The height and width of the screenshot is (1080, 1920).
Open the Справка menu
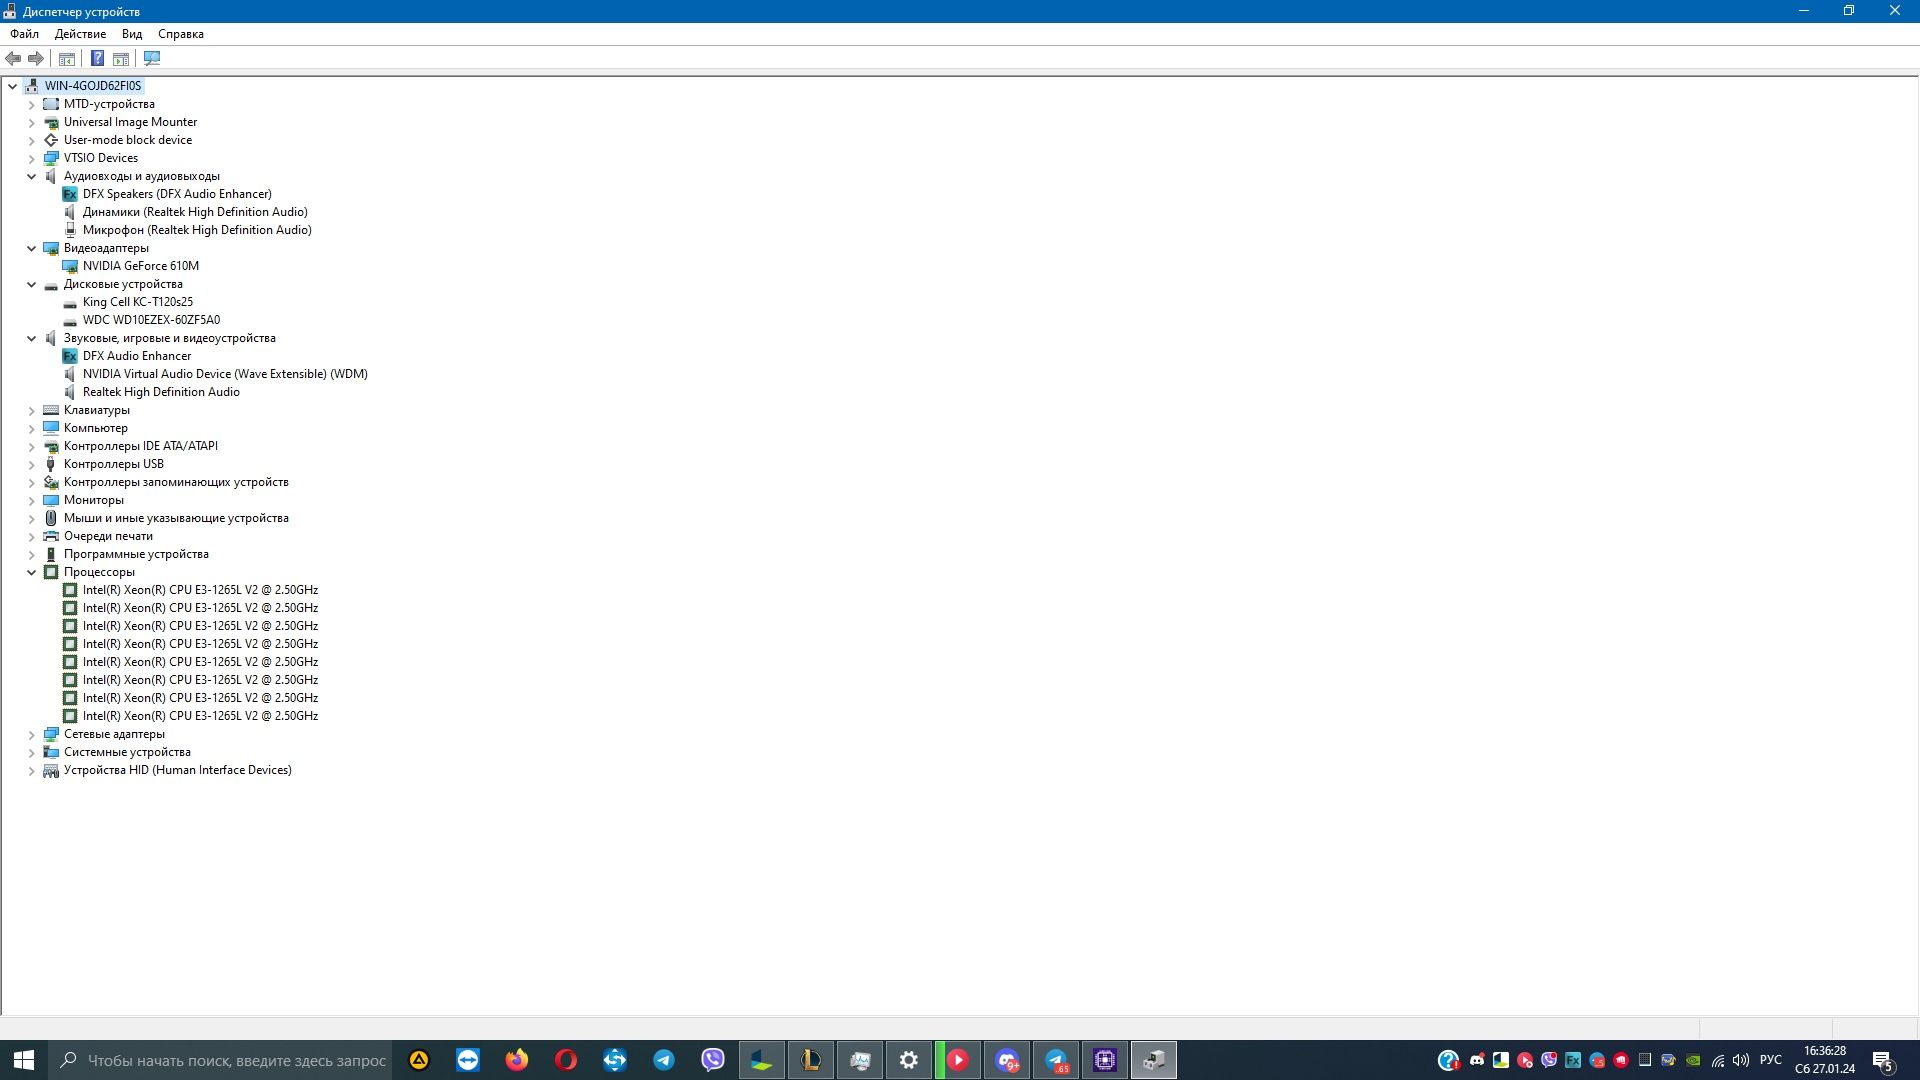(181, 34)
